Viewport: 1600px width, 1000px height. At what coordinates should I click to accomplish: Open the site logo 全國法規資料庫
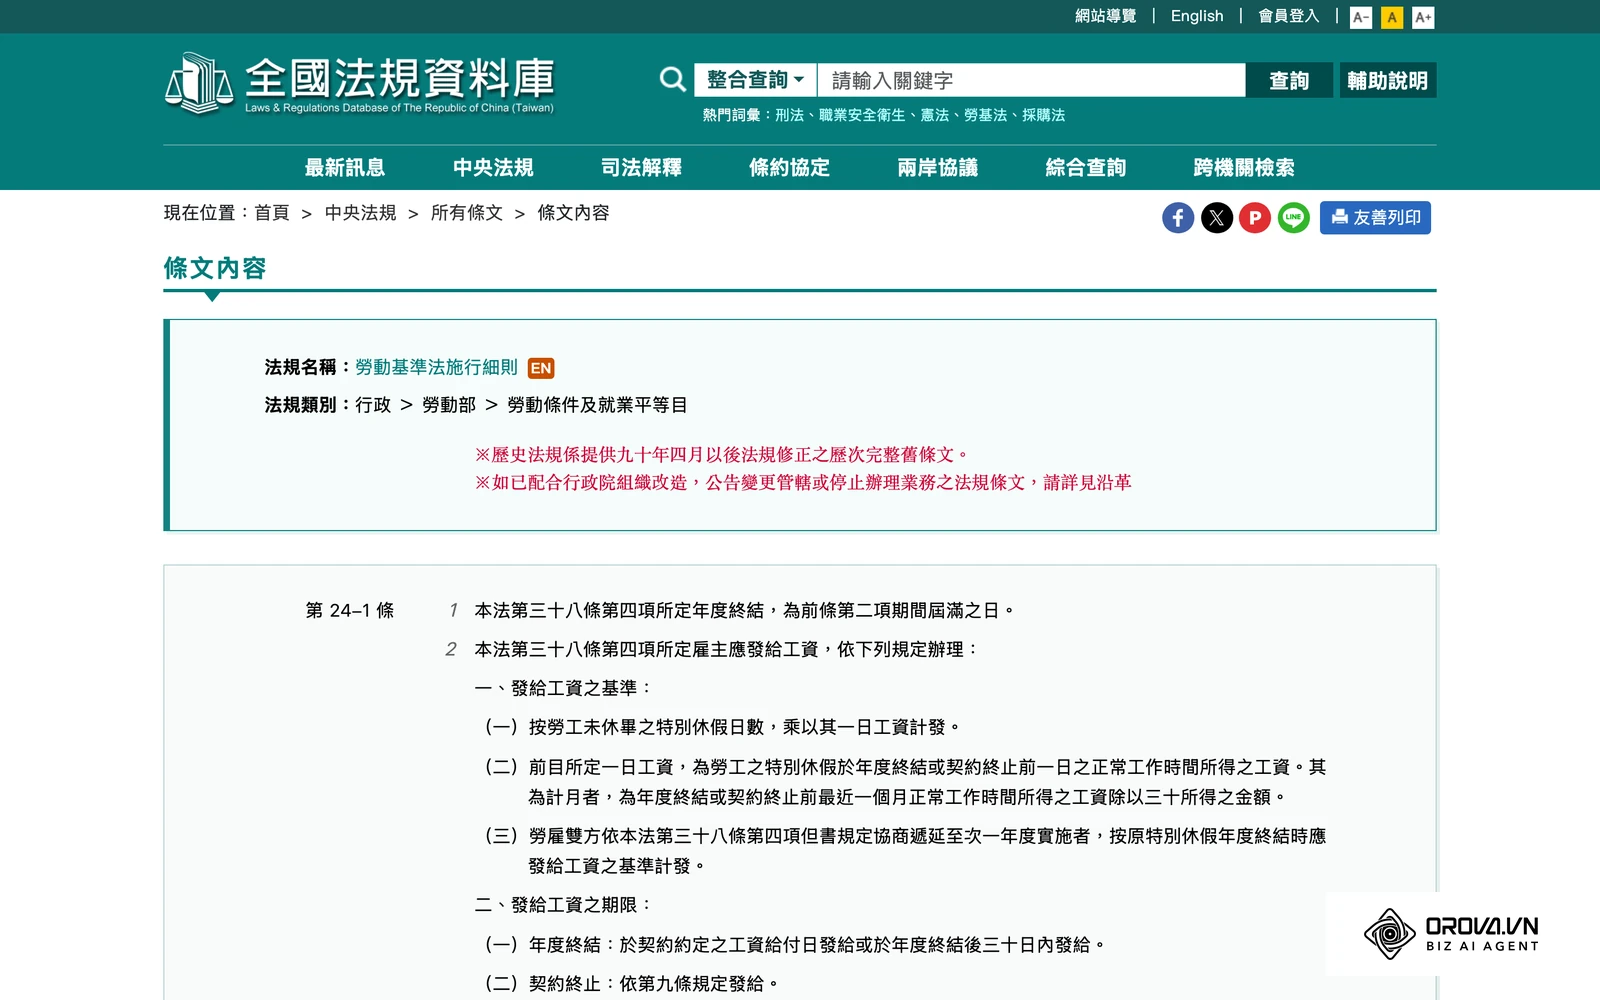(x=359, y=83)
